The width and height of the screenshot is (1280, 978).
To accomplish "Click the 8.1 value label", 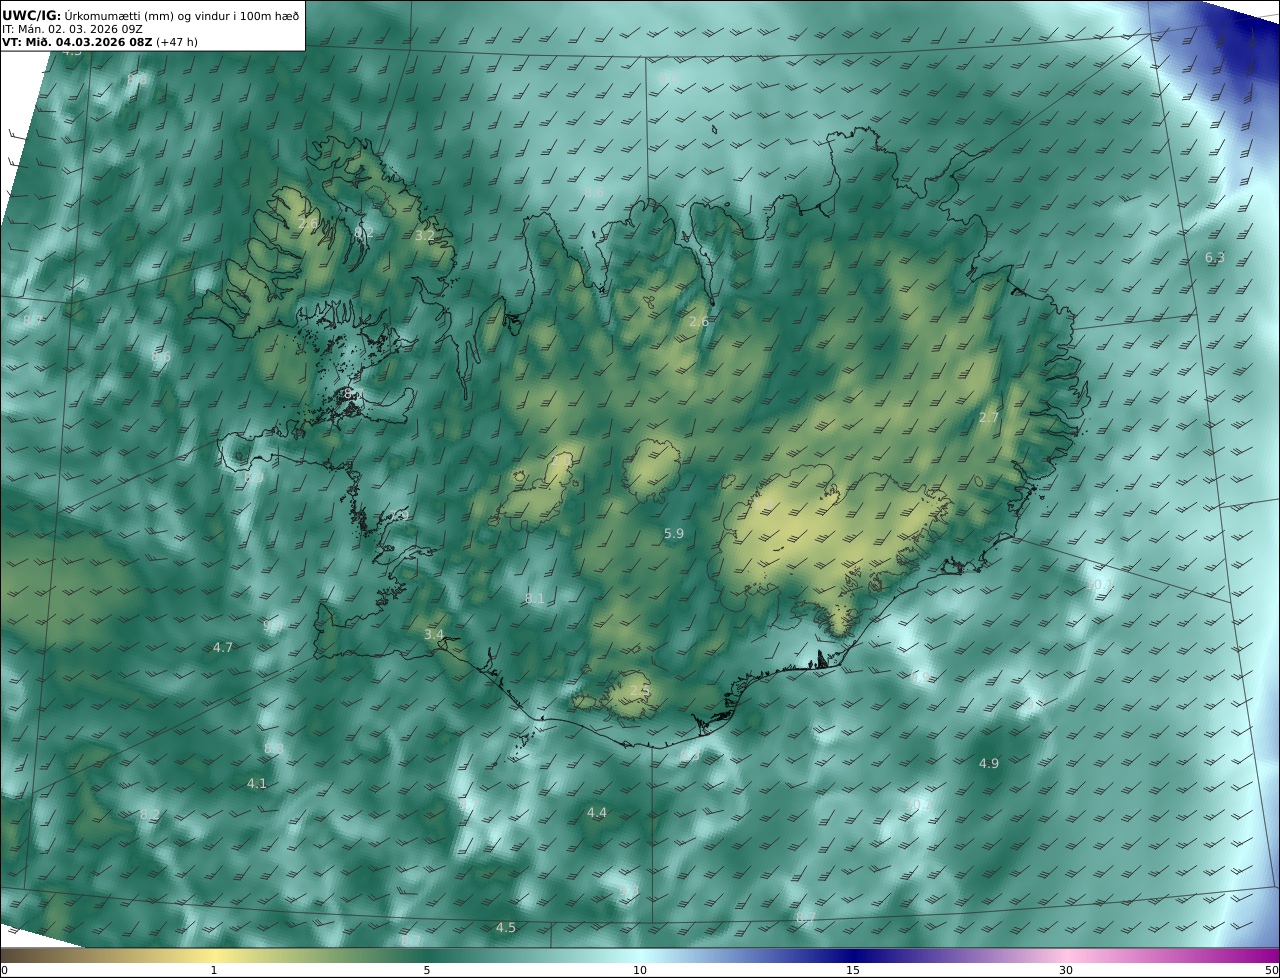I will click(x=535, y=598).
